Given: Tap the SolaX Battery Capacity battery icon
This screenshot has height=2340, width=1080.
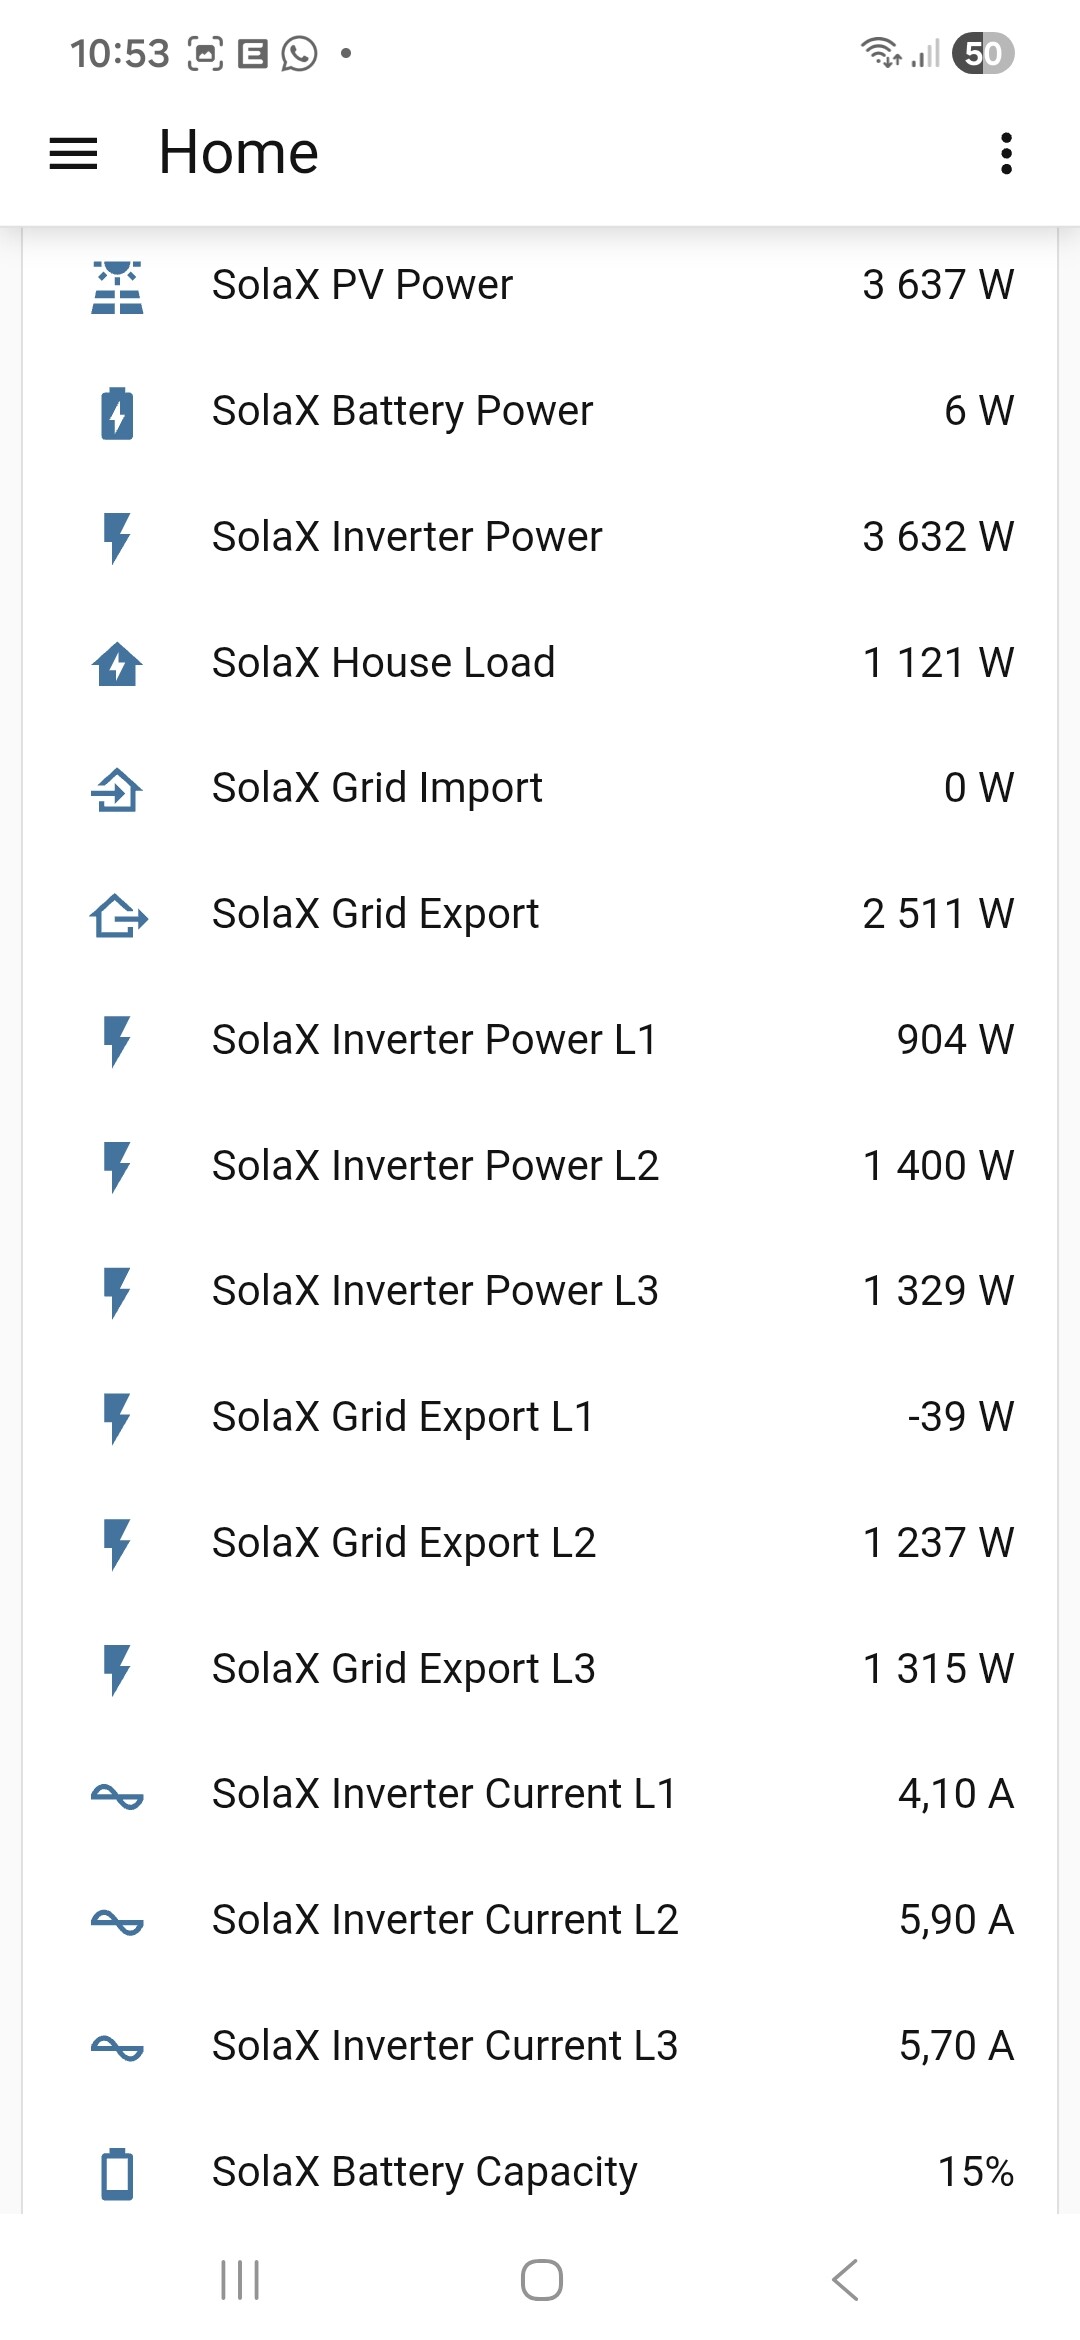Looking at the screenshot, I should 117,2173.
